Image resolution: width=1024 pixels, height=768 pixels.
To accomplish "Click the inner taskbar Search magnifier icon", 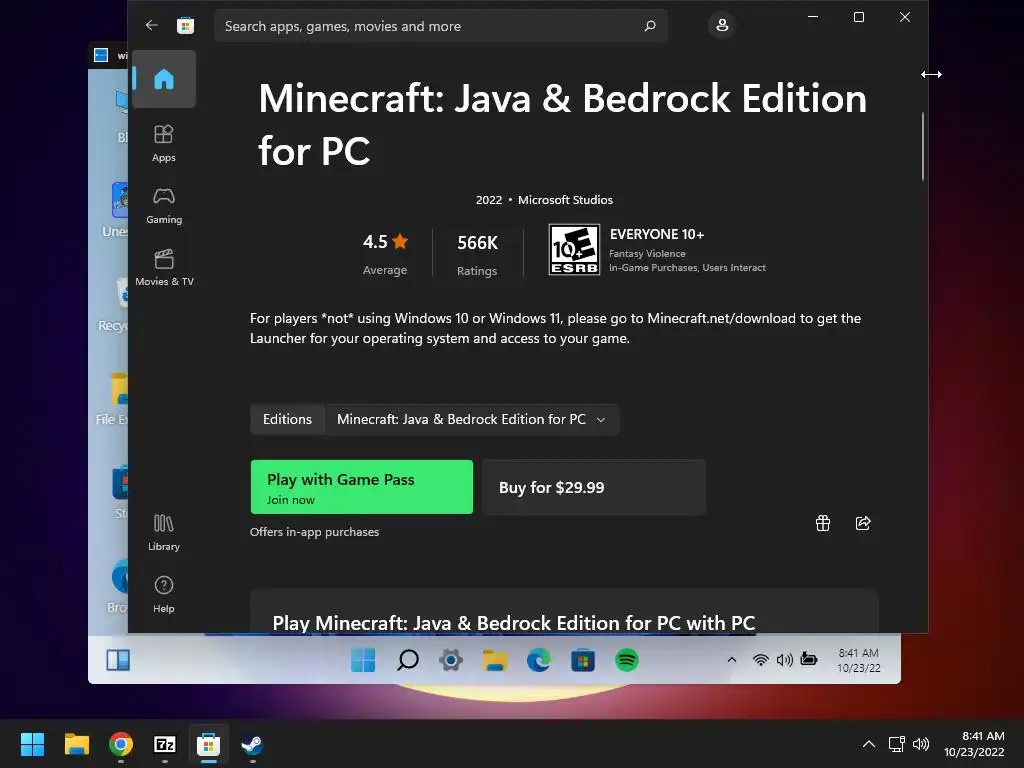I will (x=408, y=660).
